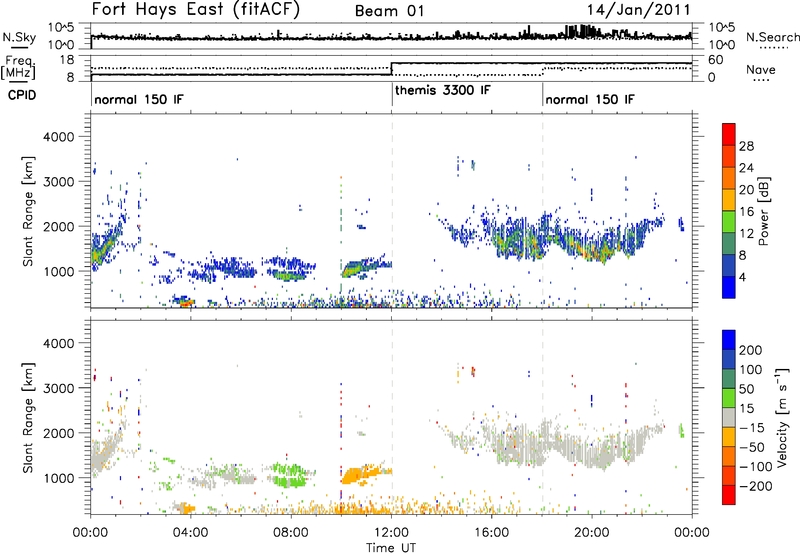Click the '18' frequency axis tick
This screenshot has width=800, height=554.
point(66,60)
